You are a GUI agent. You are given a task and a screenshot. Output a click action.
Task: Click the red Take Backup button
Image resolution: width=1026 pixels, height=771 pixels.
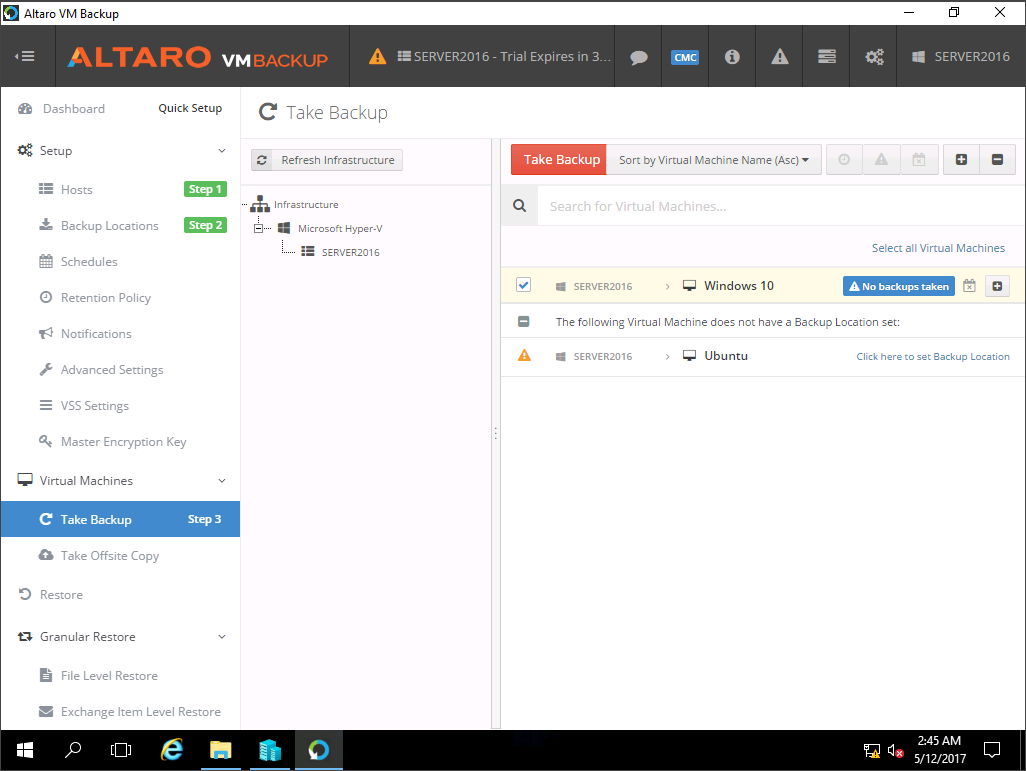point(559,160)
